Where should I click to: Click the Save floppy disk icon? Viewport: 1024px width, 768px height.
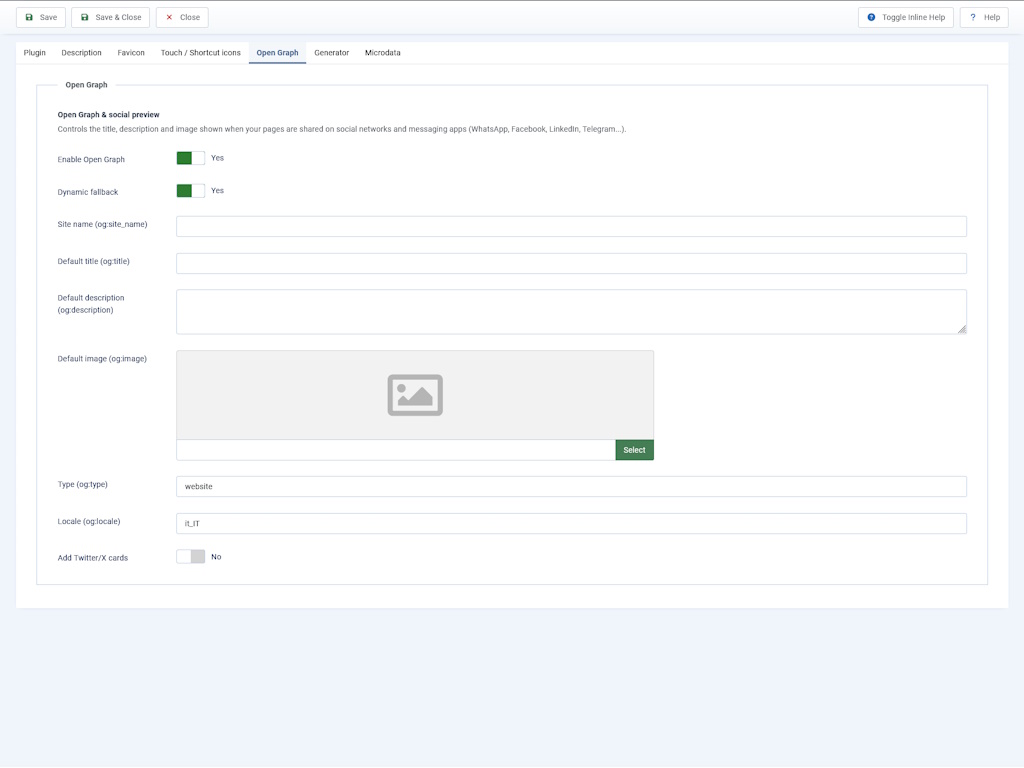tap(29, 18)
